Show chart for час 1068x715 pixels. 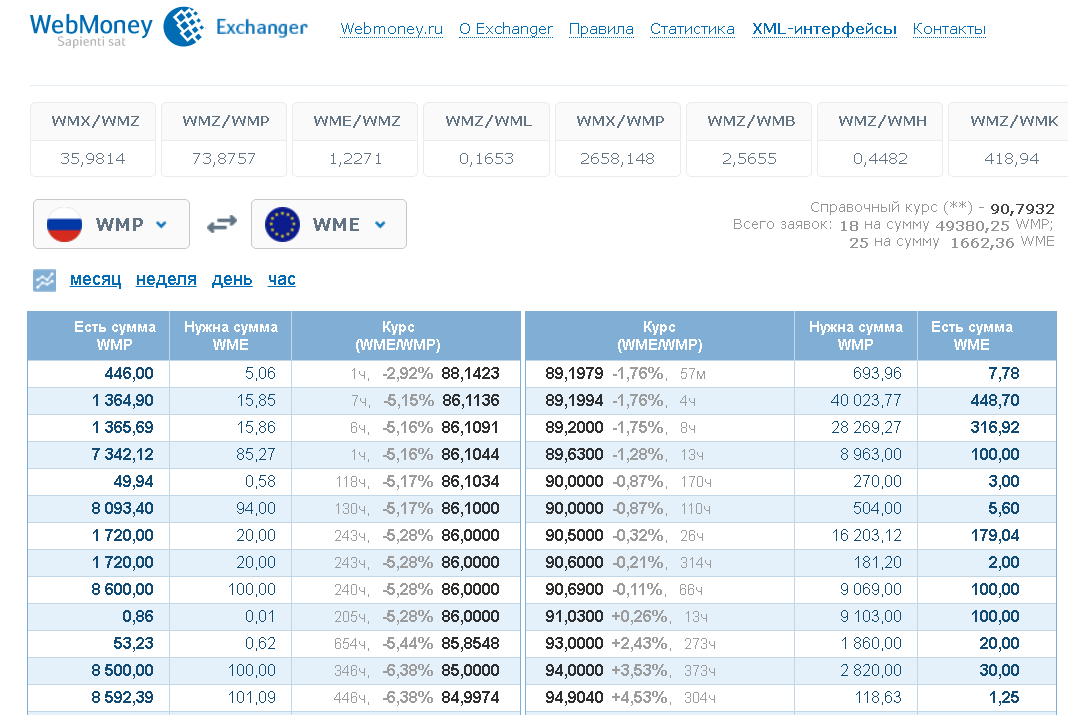(281, 279)
